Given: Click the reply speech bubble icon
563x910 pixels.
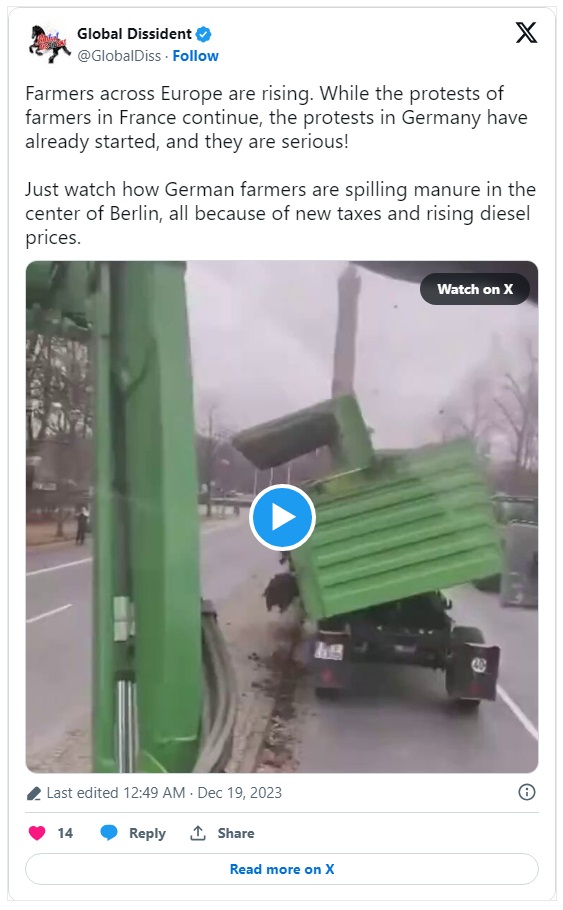Looking at the screenshot, I should coord(109,833).
